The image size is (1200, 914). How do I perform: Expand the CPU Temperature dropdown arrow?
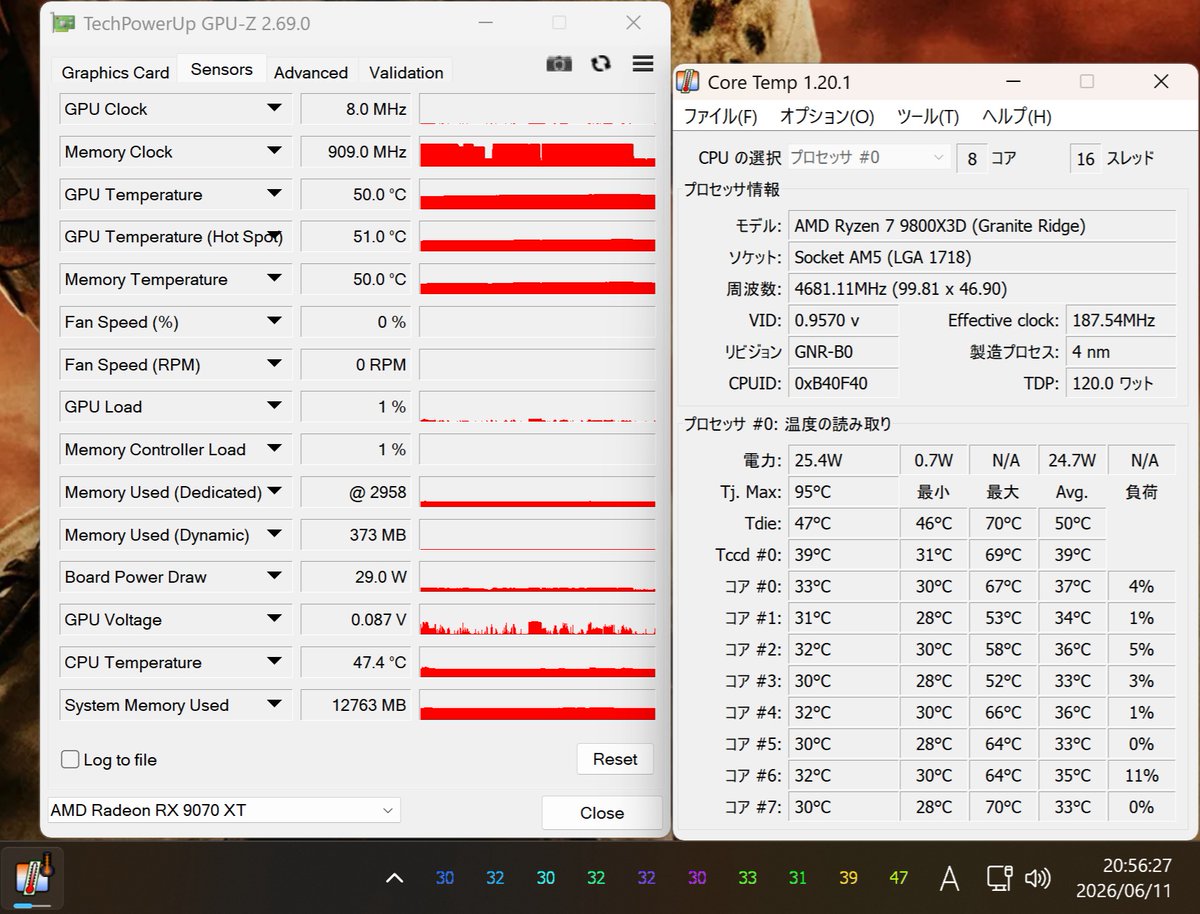[x=274, y=662]
